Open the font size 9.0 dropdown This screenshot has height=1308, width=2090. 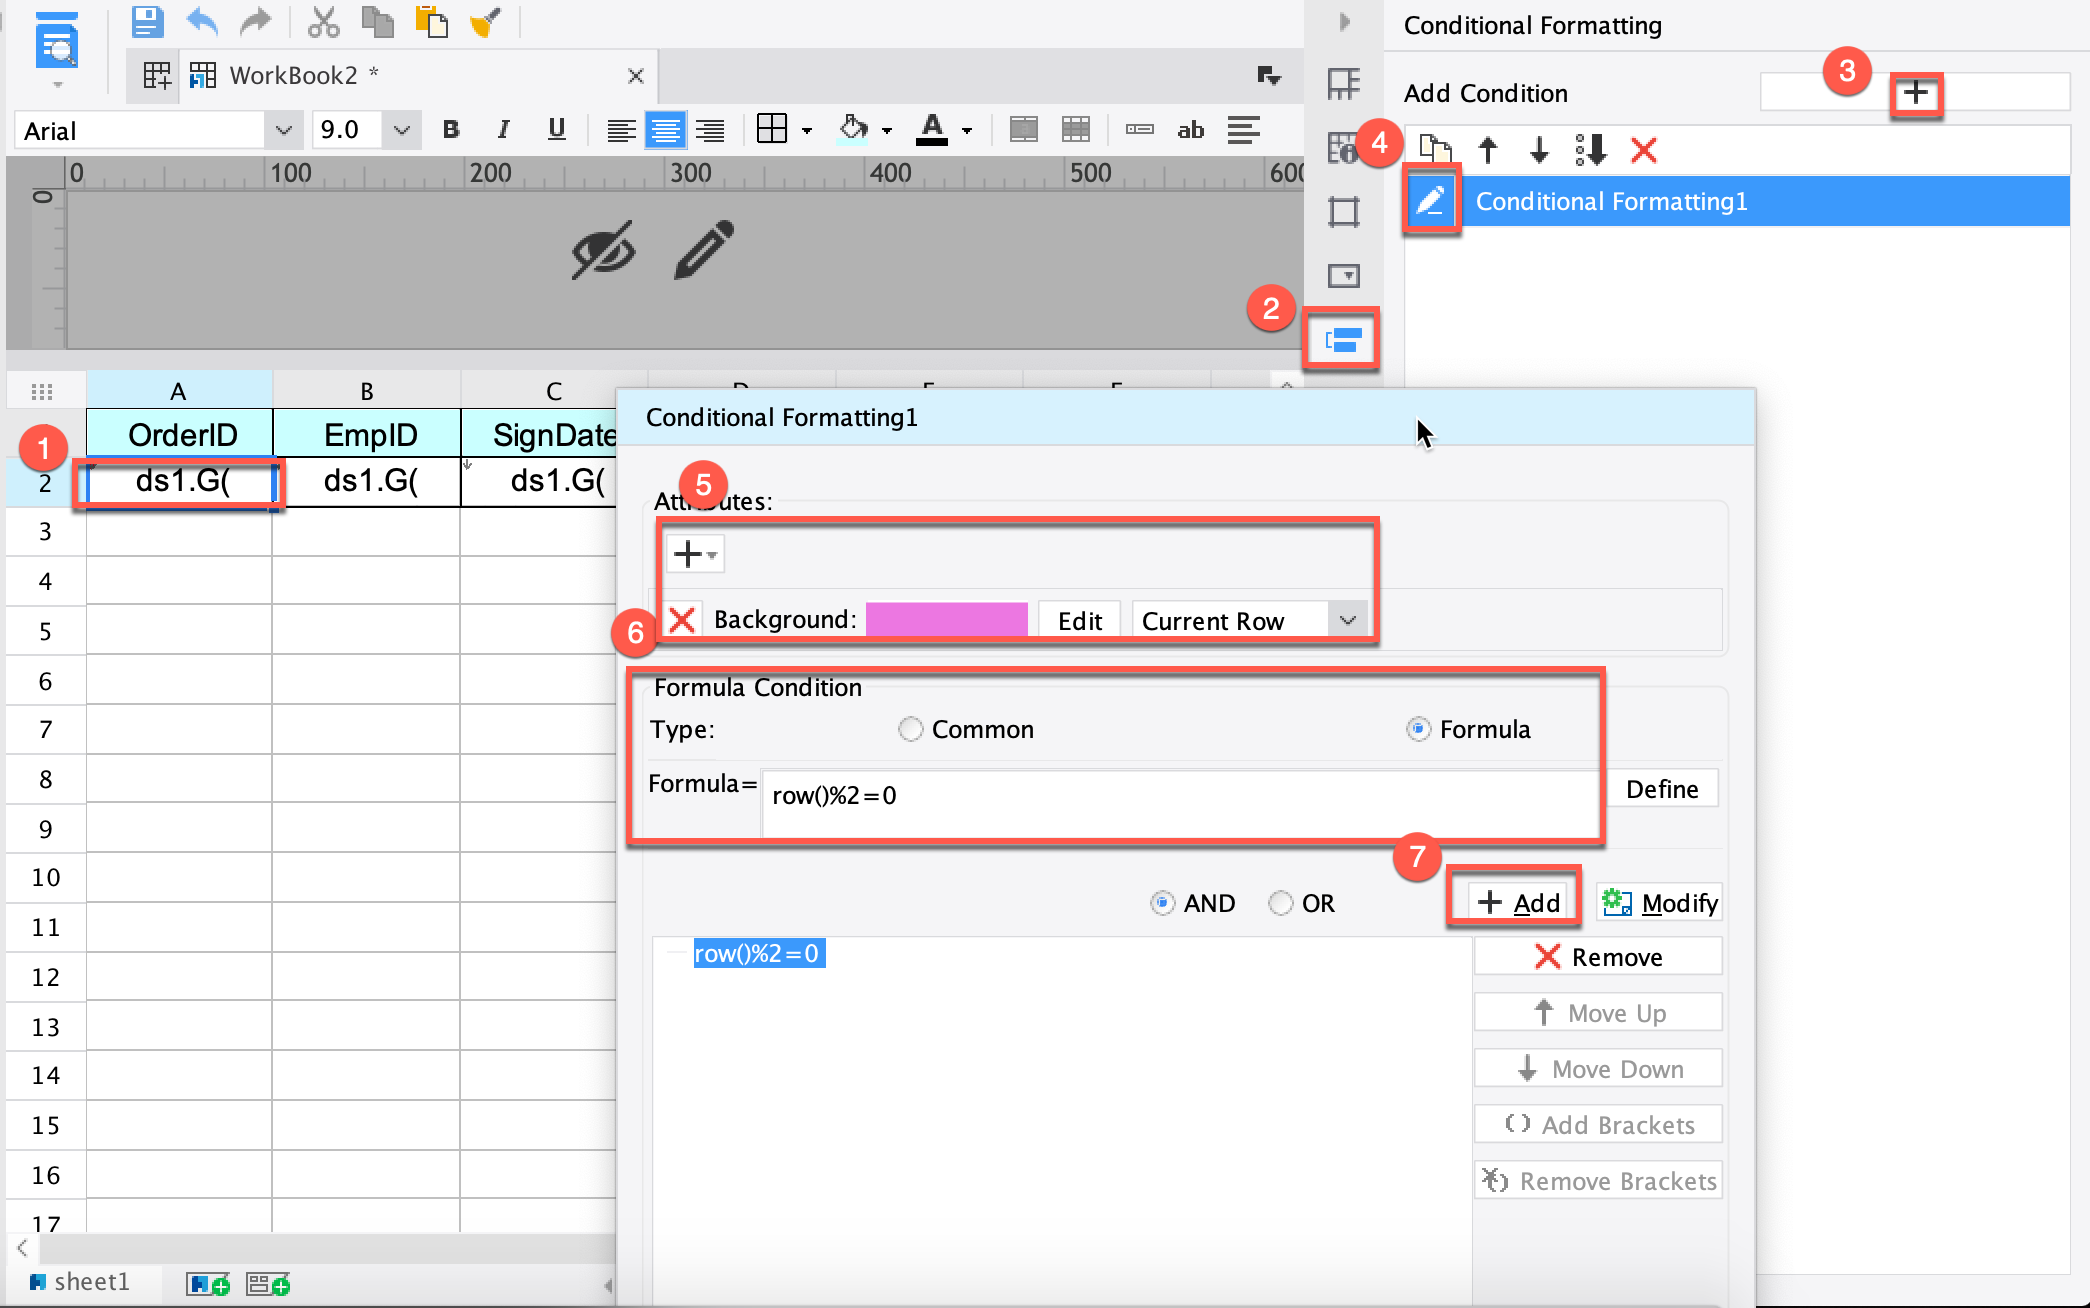click(x=401, y=130)
